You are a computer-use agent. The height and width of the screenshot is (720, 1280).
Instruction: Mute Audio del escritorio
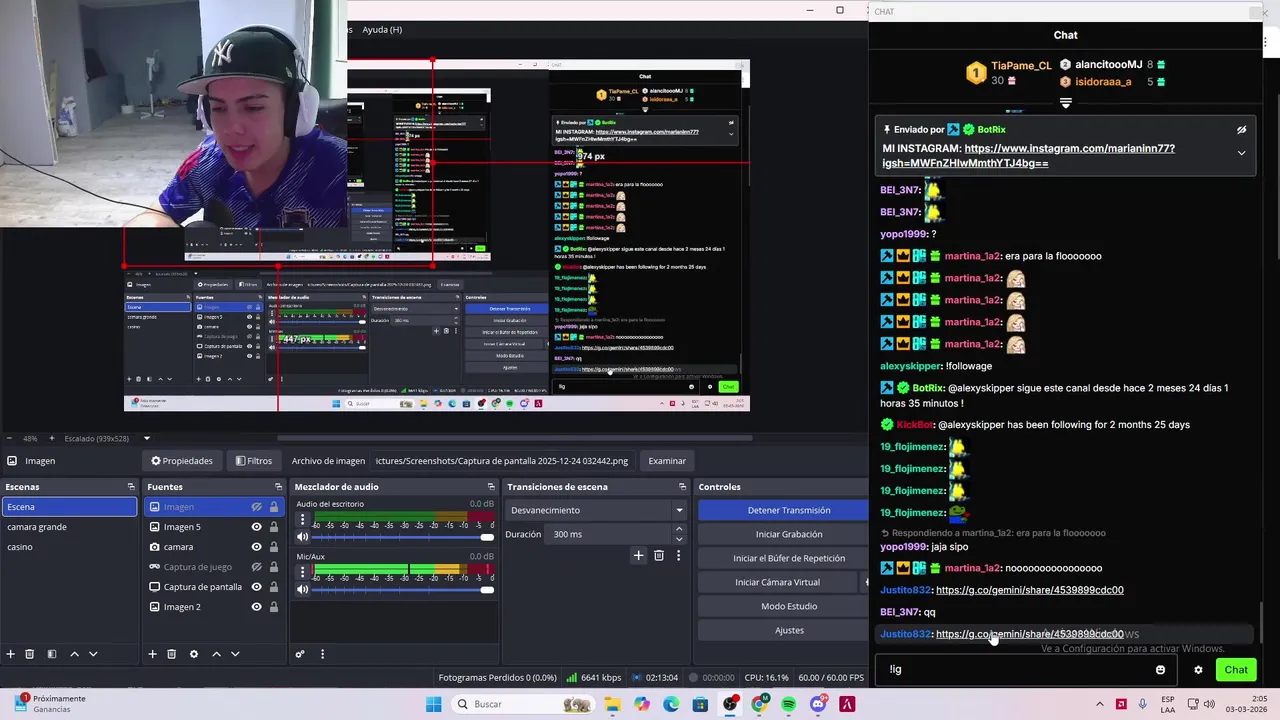pos(303,537)
